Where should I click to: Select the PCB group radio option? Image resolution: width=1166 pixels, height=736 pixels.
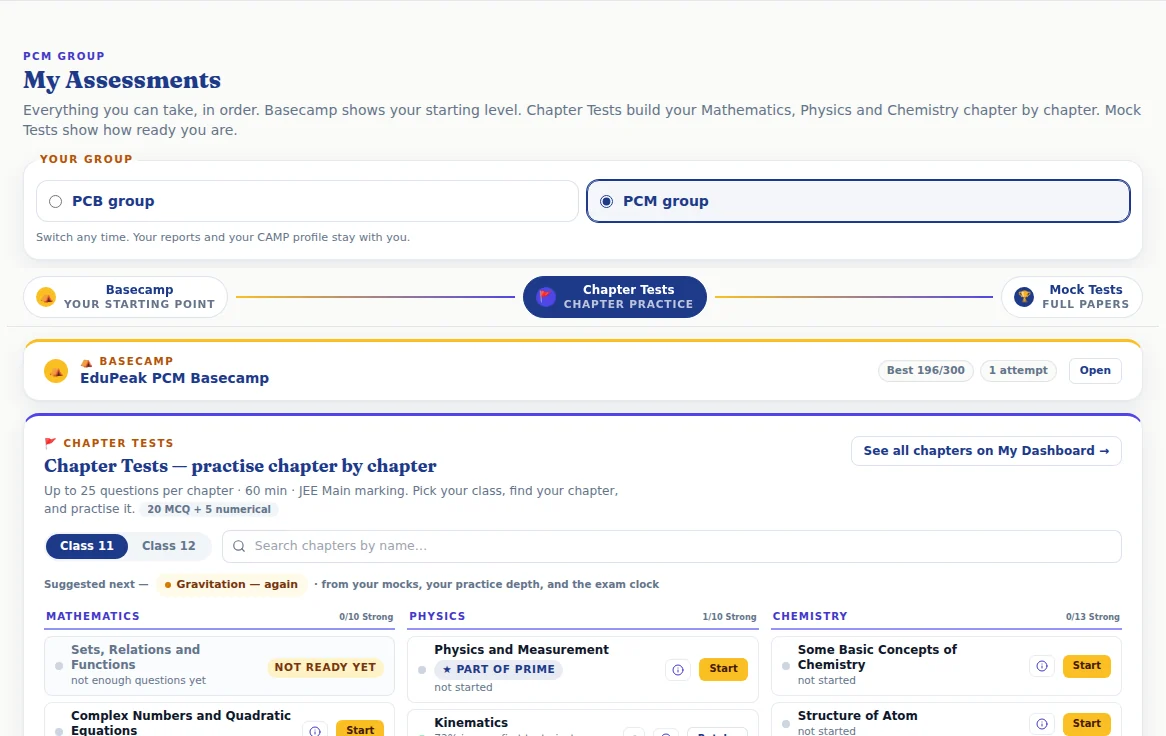pyautogui.click(x=307, y=201)
